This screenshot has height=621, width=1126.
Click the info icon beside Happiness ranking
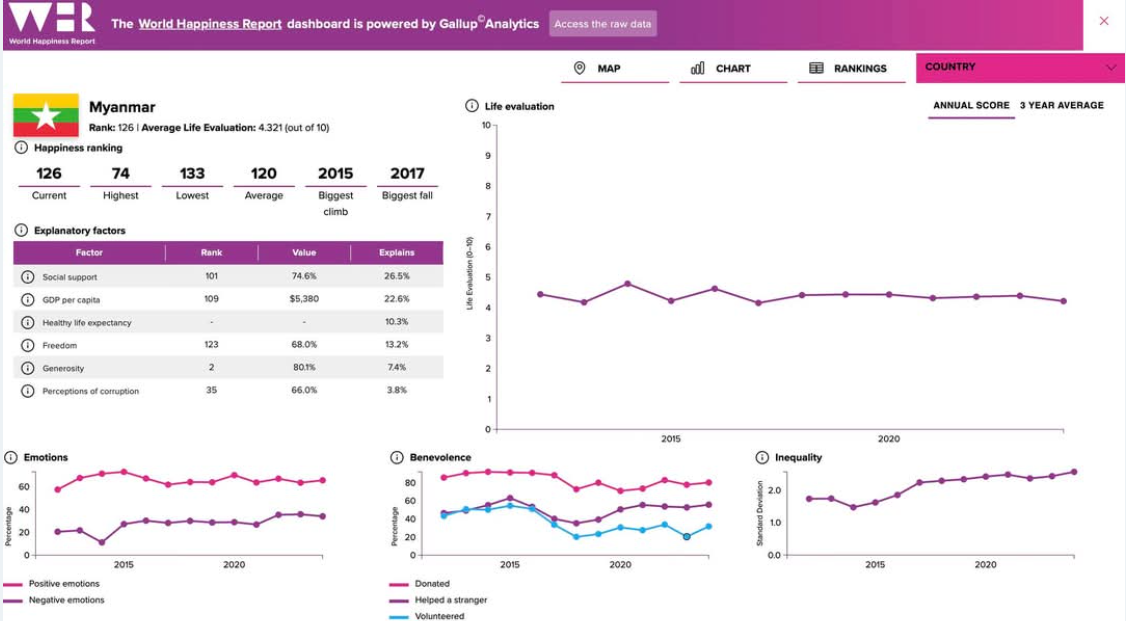point(22,148)
